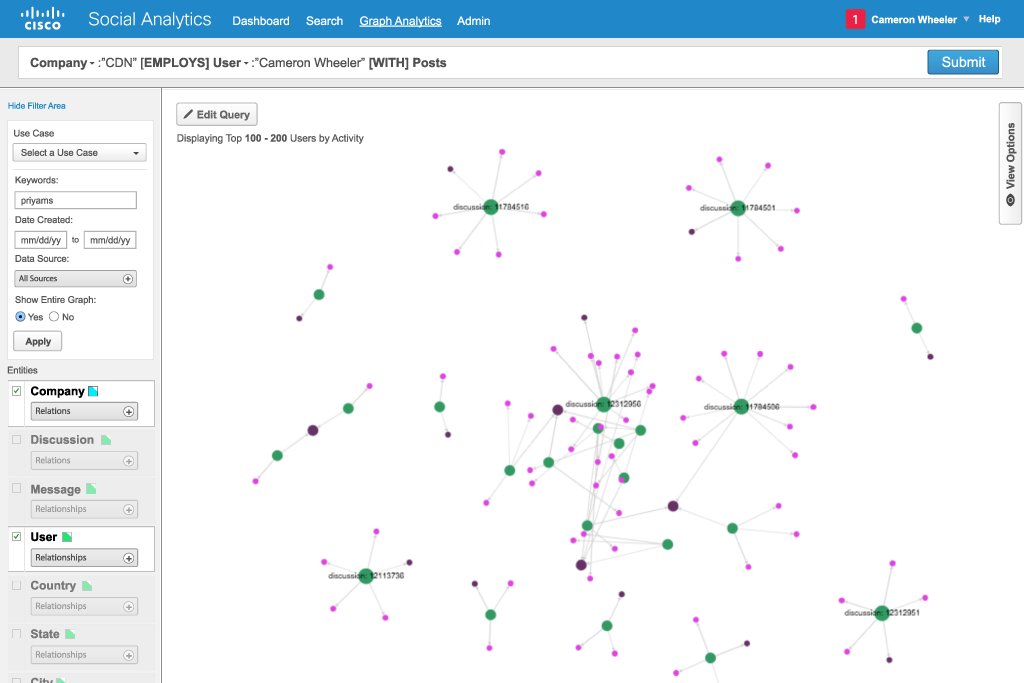Click the Keywords input field
Viewport: 1024px width, 683px height.
[76, 201]
